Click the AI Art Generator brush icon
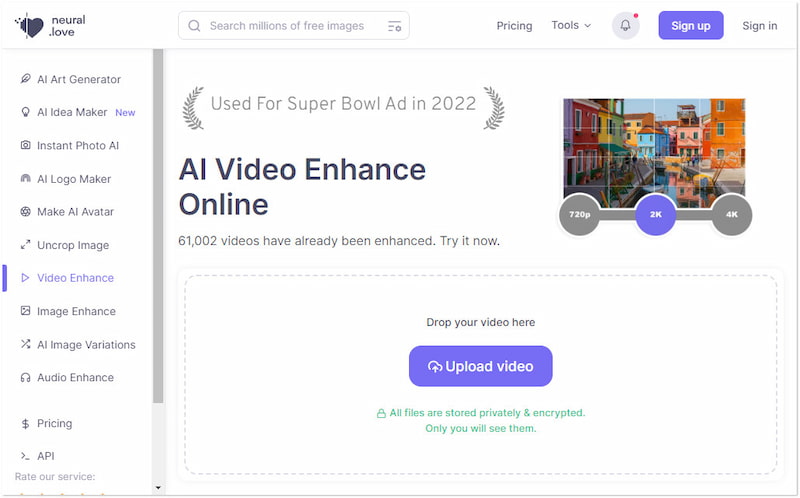Image resolution: width=800 pixels, height=498 pixels. click(25, 79)
